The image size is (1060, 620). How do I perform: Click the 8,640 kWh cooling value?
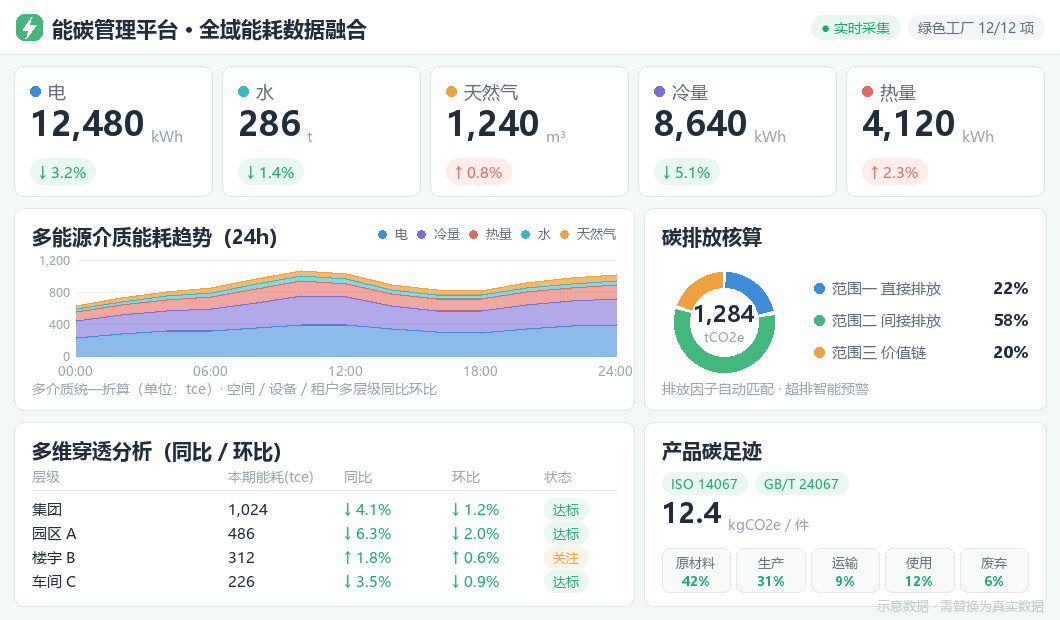(x=720, y=125)
